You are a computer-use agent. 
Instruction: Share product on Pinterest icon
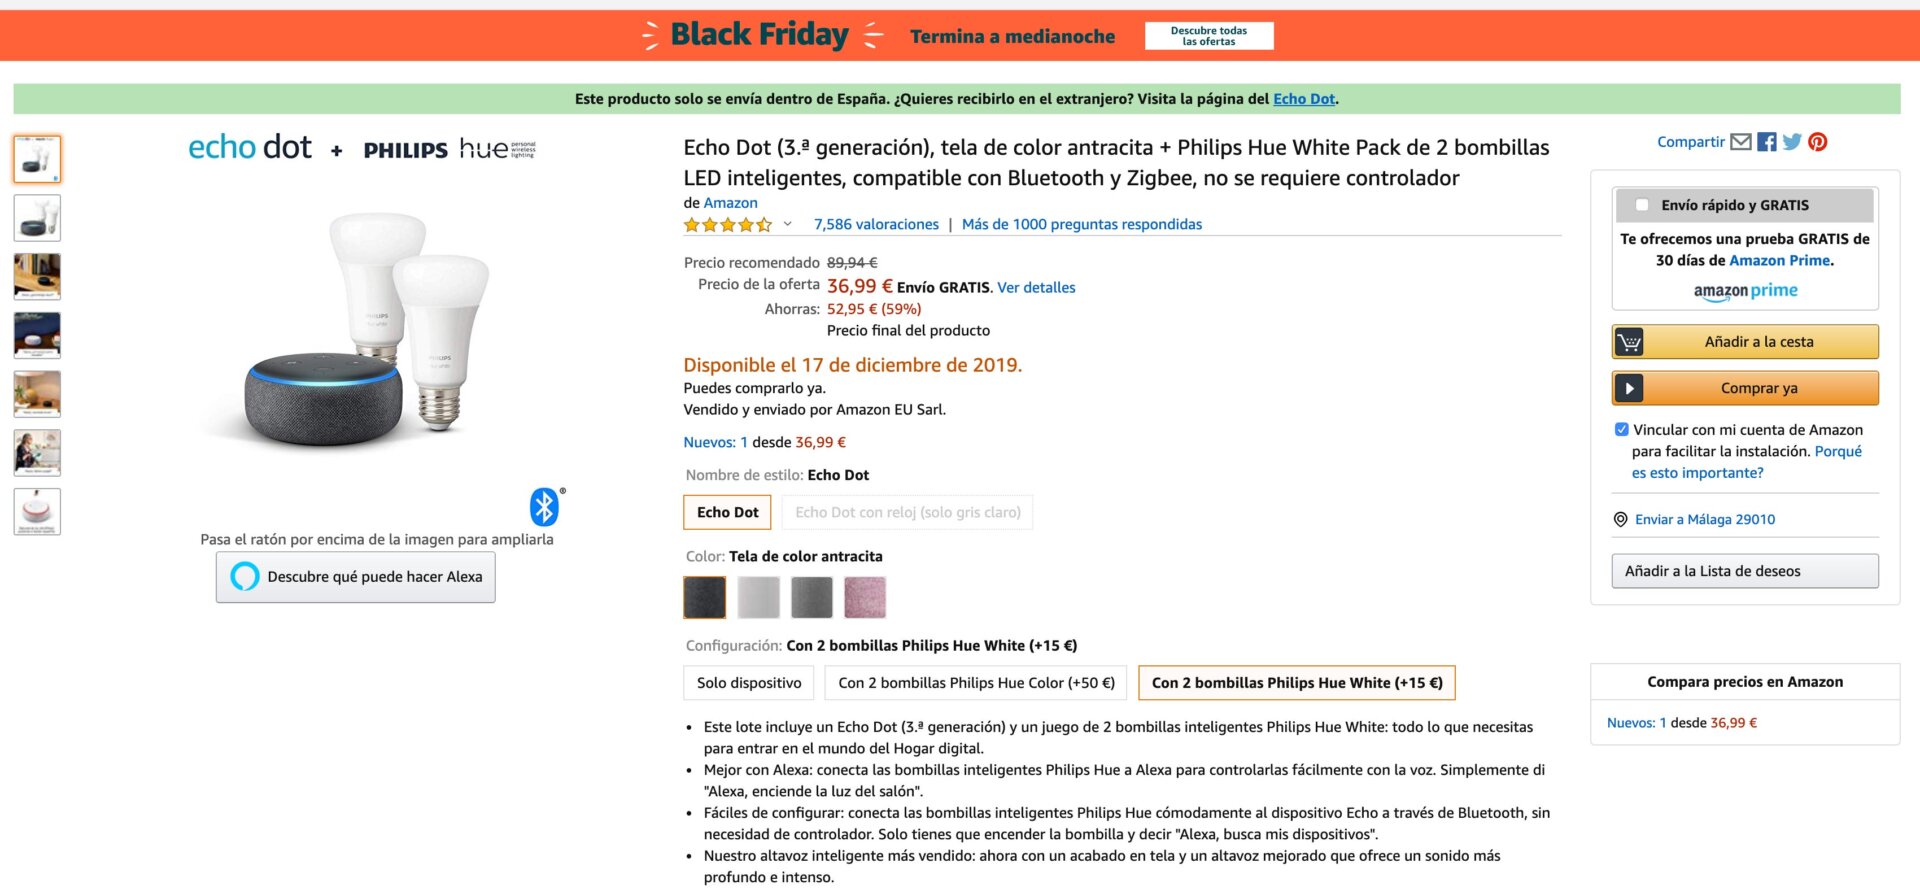1818,142
